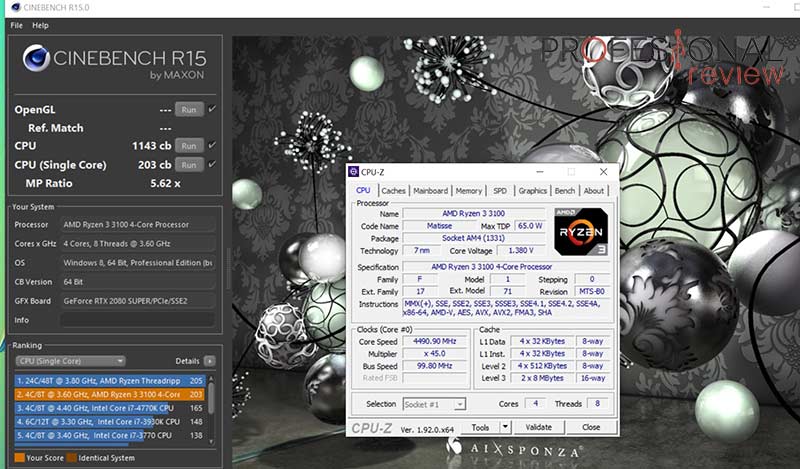Click the orange Your Score legend swatch
Image resolution: width=800 pixels, height=469 pixels.
point(19,458)
